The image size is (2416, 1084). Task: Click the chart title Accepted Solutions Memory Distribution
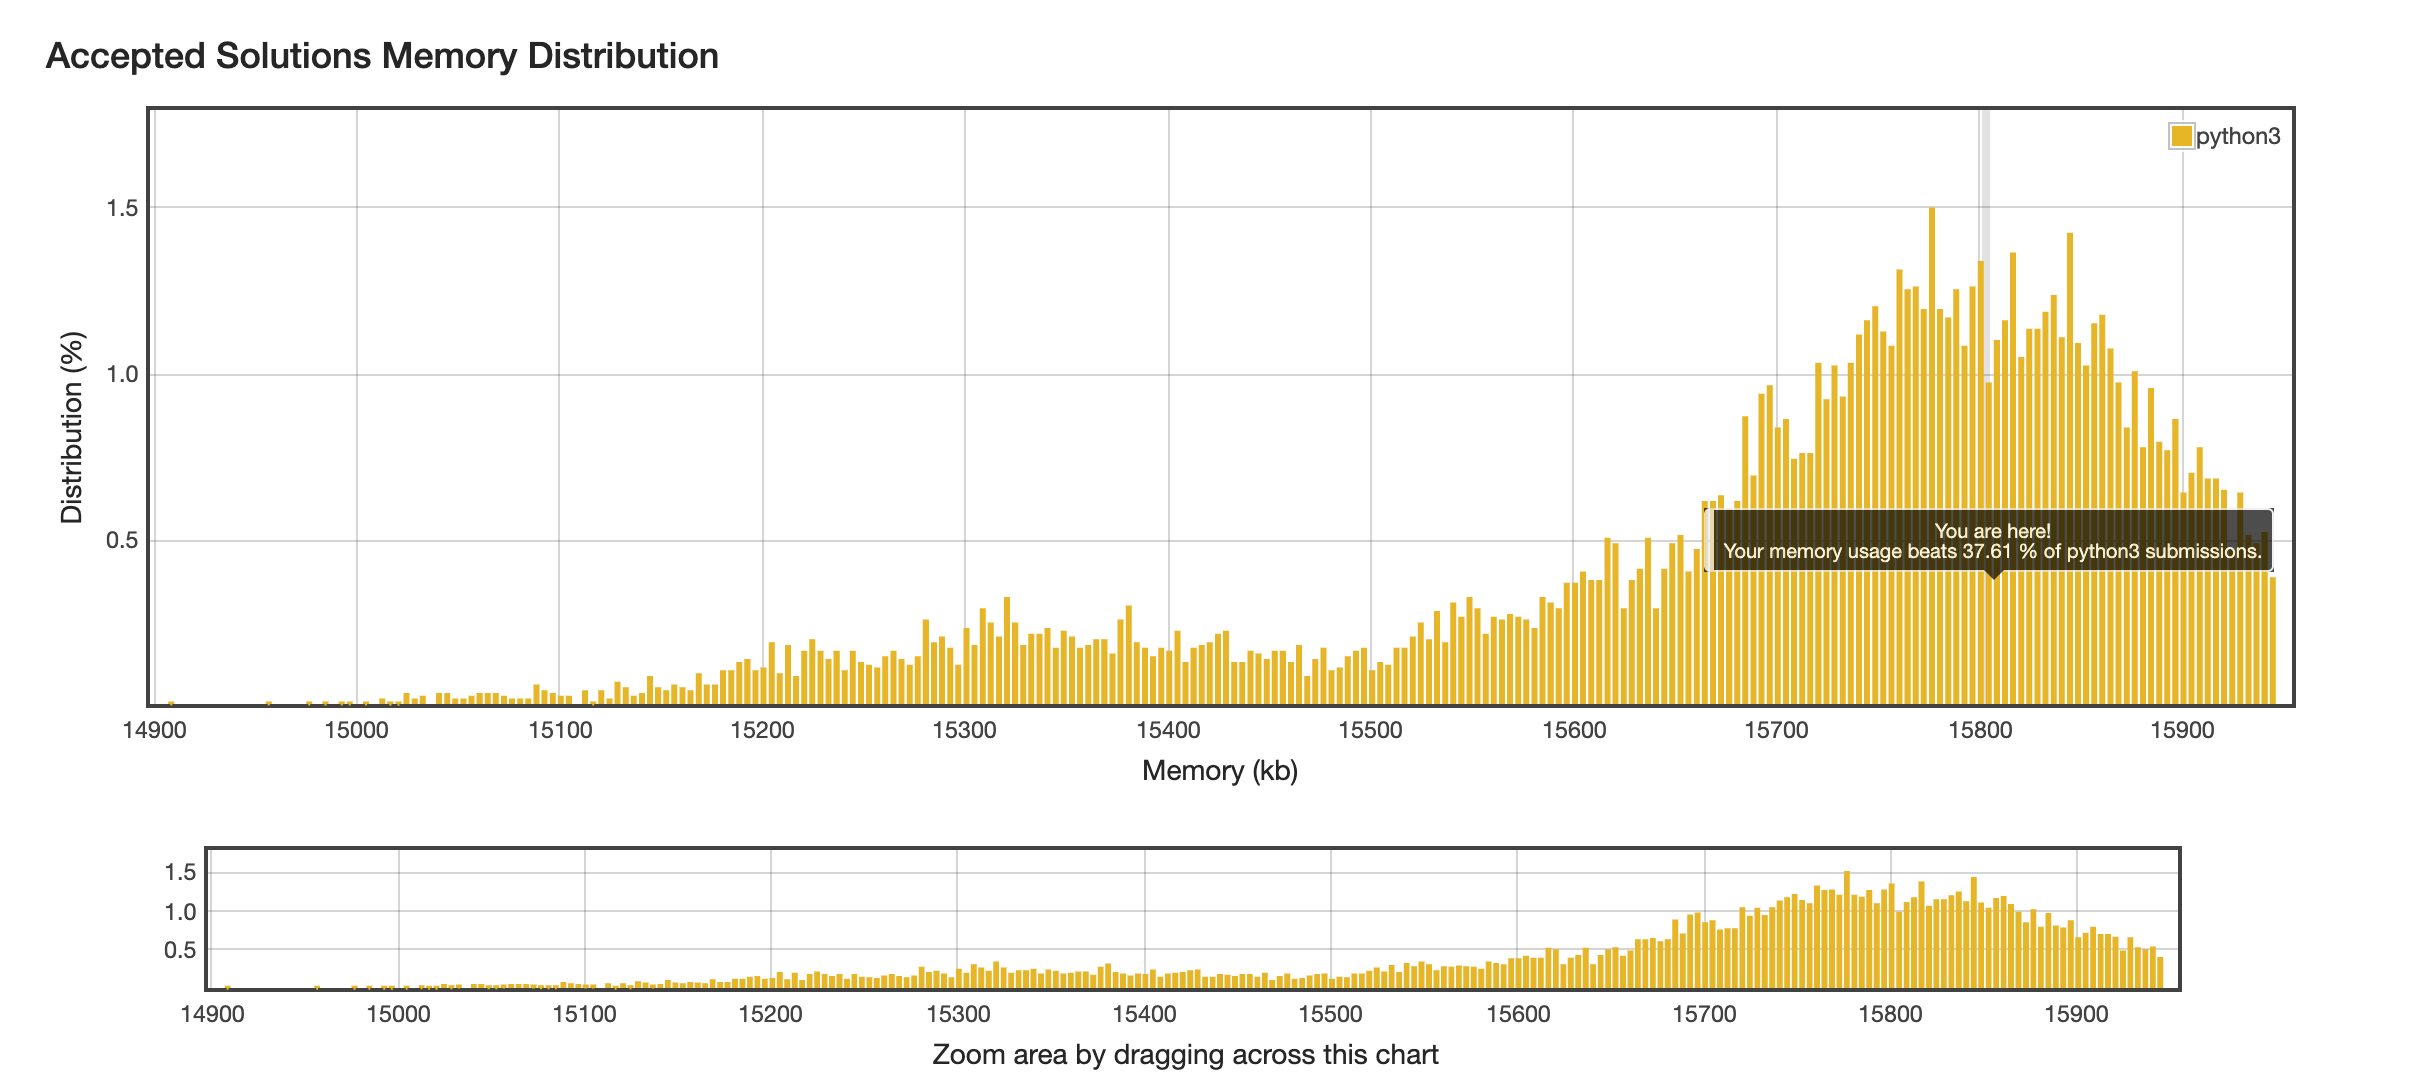pos(382,56)
